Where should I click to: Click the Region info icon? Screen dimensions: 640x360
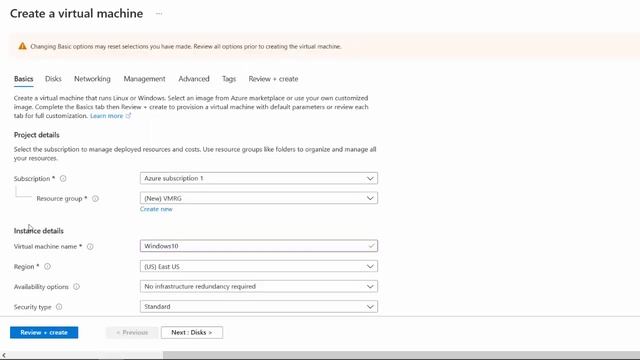coord(47,267)
